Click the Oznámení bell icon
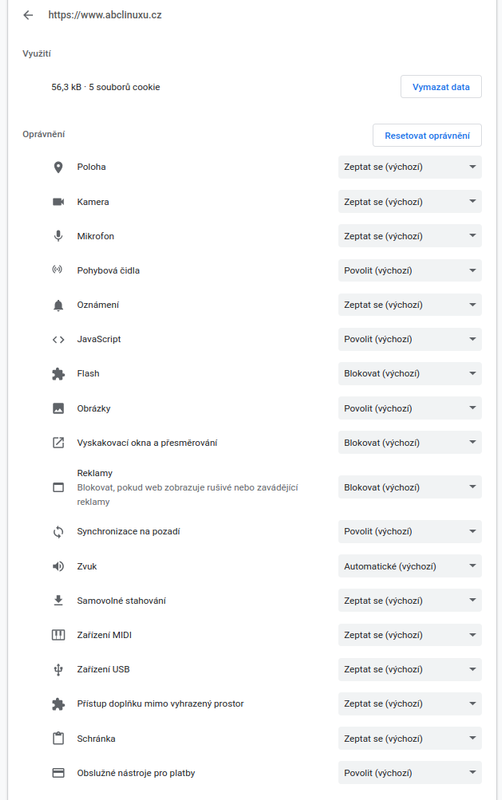502x800 pixels. tap(58, 305)
